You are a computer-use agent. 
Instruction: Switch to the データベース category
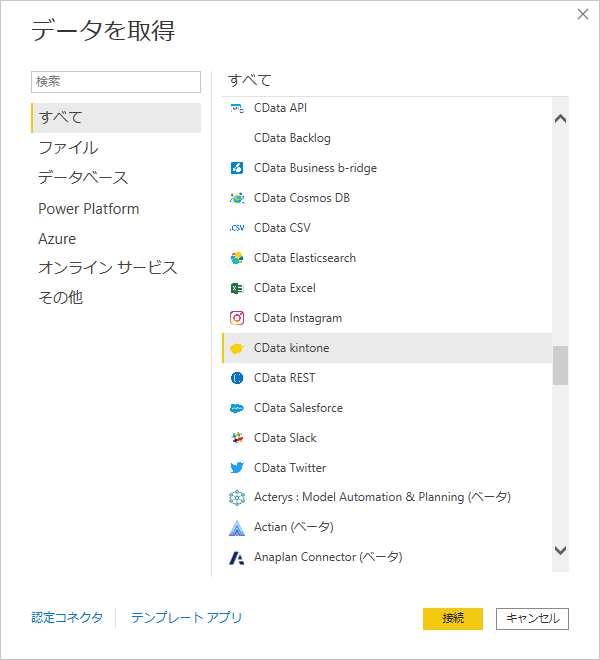pyautogui.click(x=83, y=178)
